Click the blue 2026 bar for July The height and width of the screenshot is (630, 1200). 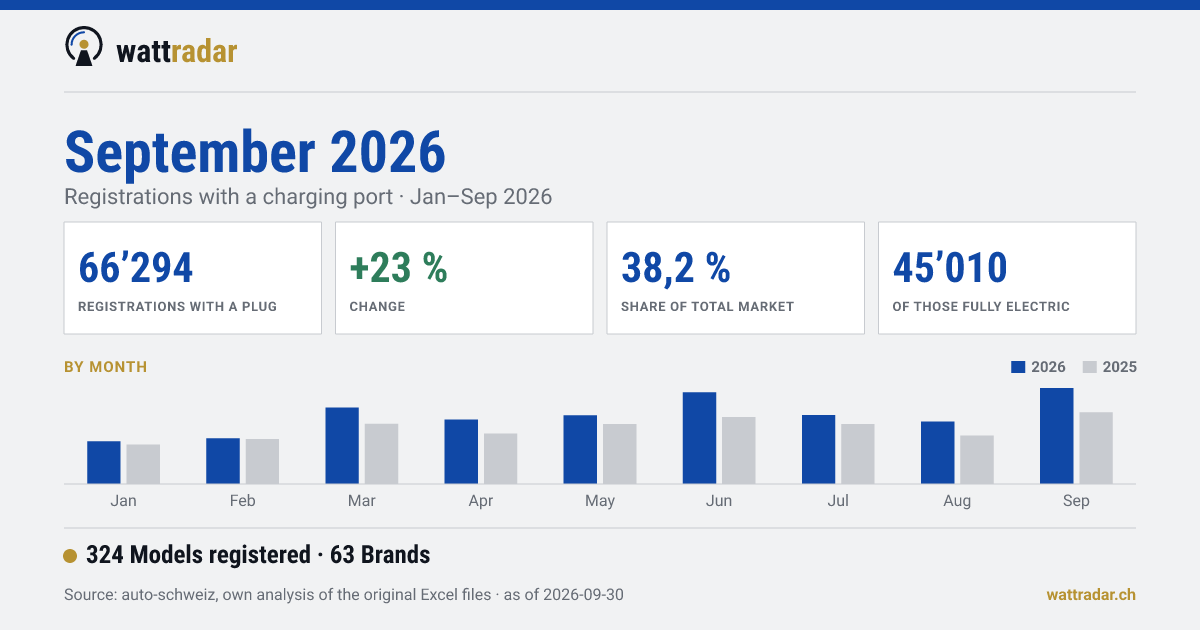tap(818, 449)
